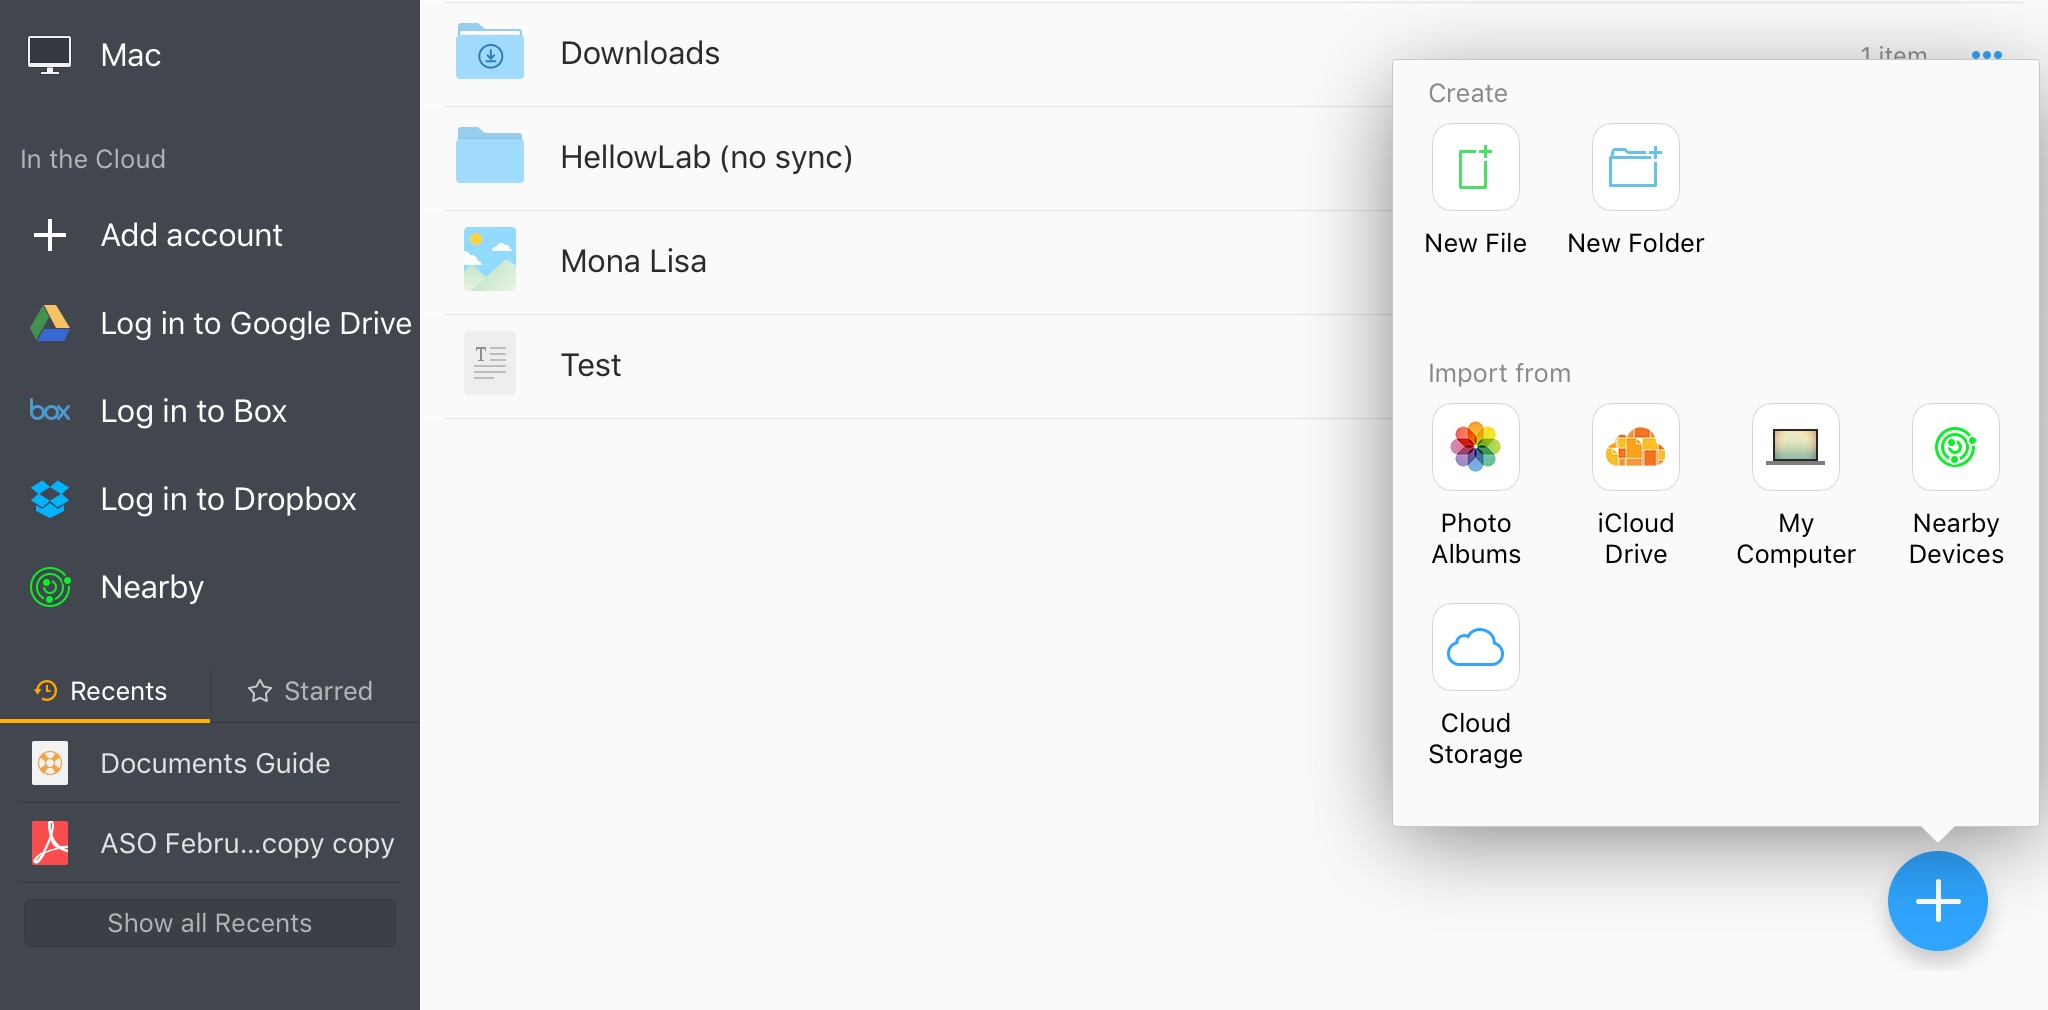Open the Downloads folder
The height and width of the screenshot is (1010, 2048).
pos(640,53)
